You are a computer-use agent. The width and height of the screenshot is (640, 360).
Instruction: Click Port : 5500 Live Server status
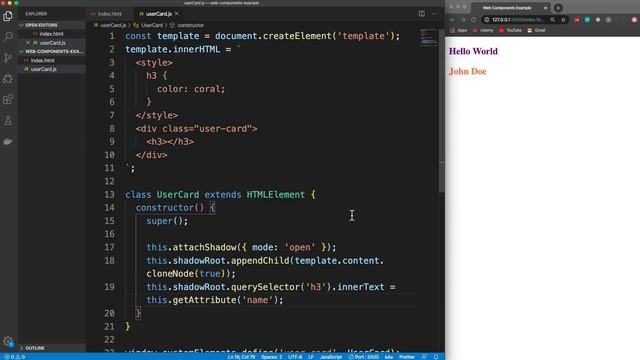tap(364, 357)
